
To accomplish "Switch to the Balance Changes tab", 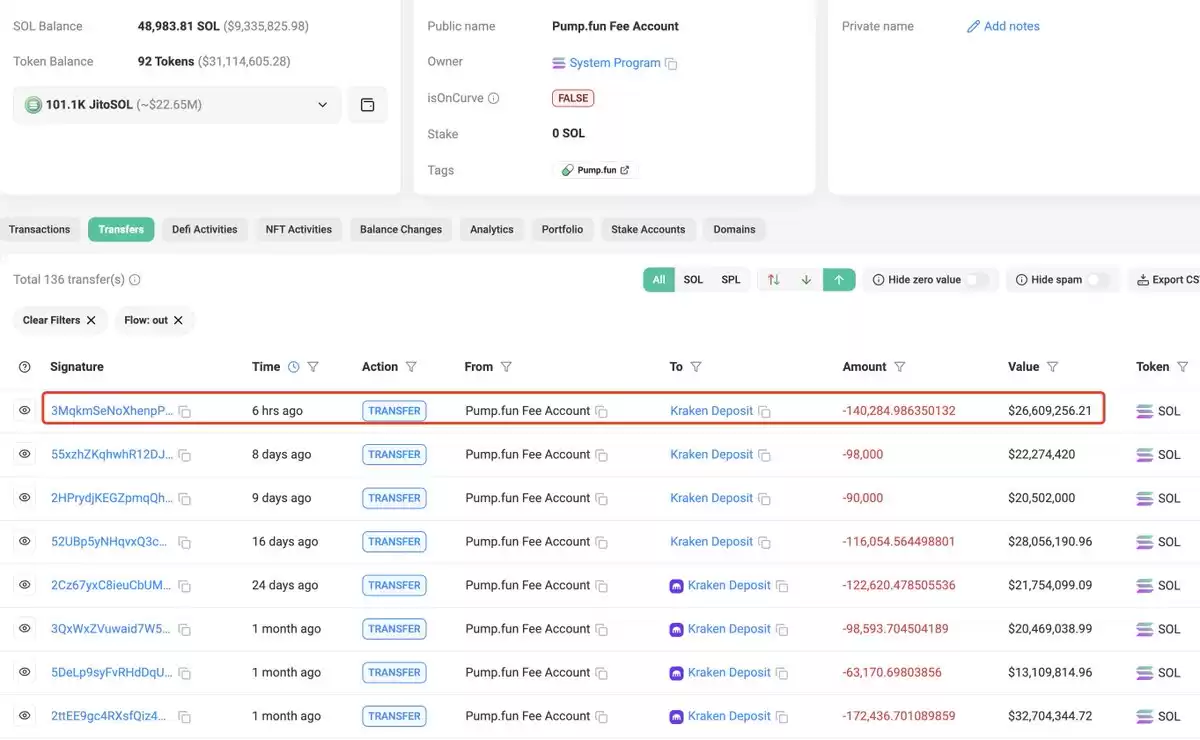I will pos(401,230).
